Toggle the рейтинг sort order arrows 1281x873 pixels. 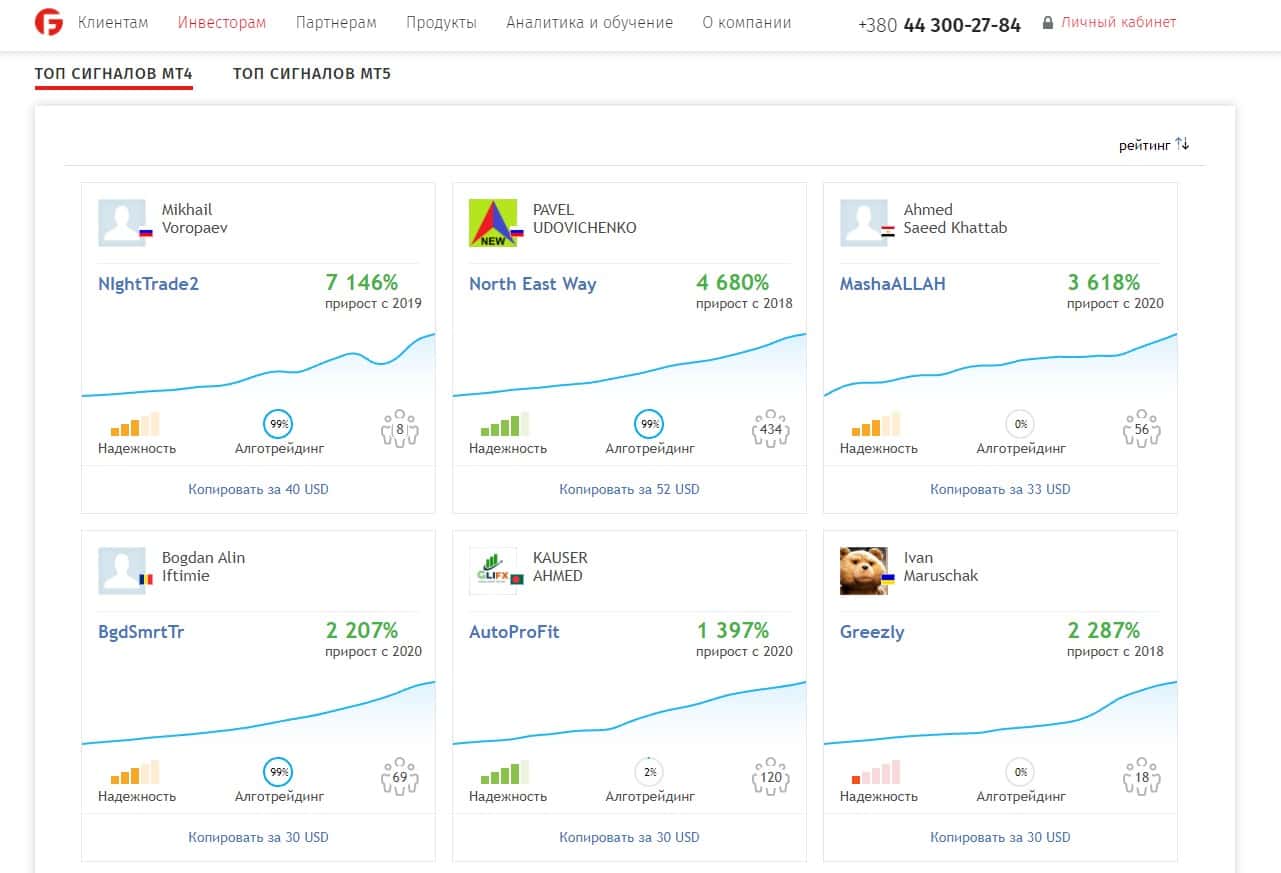(x=1182, y=144)
